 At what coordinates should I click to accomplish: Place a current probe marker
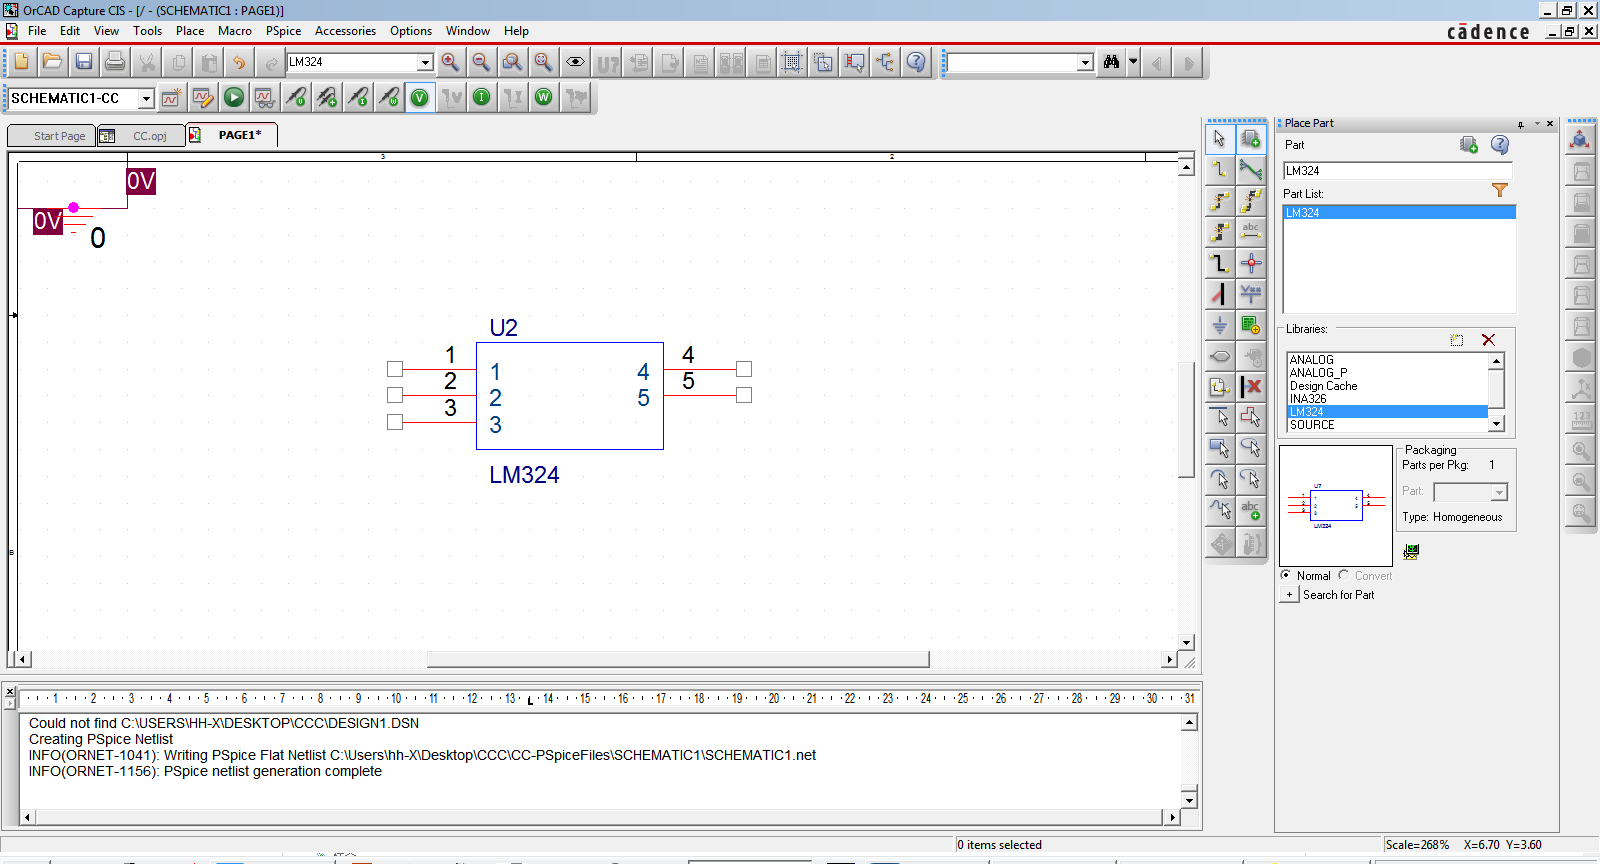(358, 97)
